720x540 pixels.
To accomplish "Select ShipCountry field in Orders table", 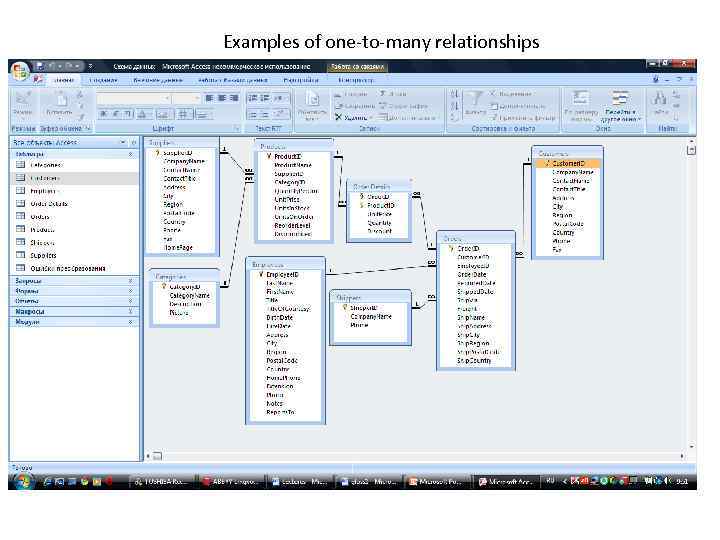I will click(x=475, y=361).
